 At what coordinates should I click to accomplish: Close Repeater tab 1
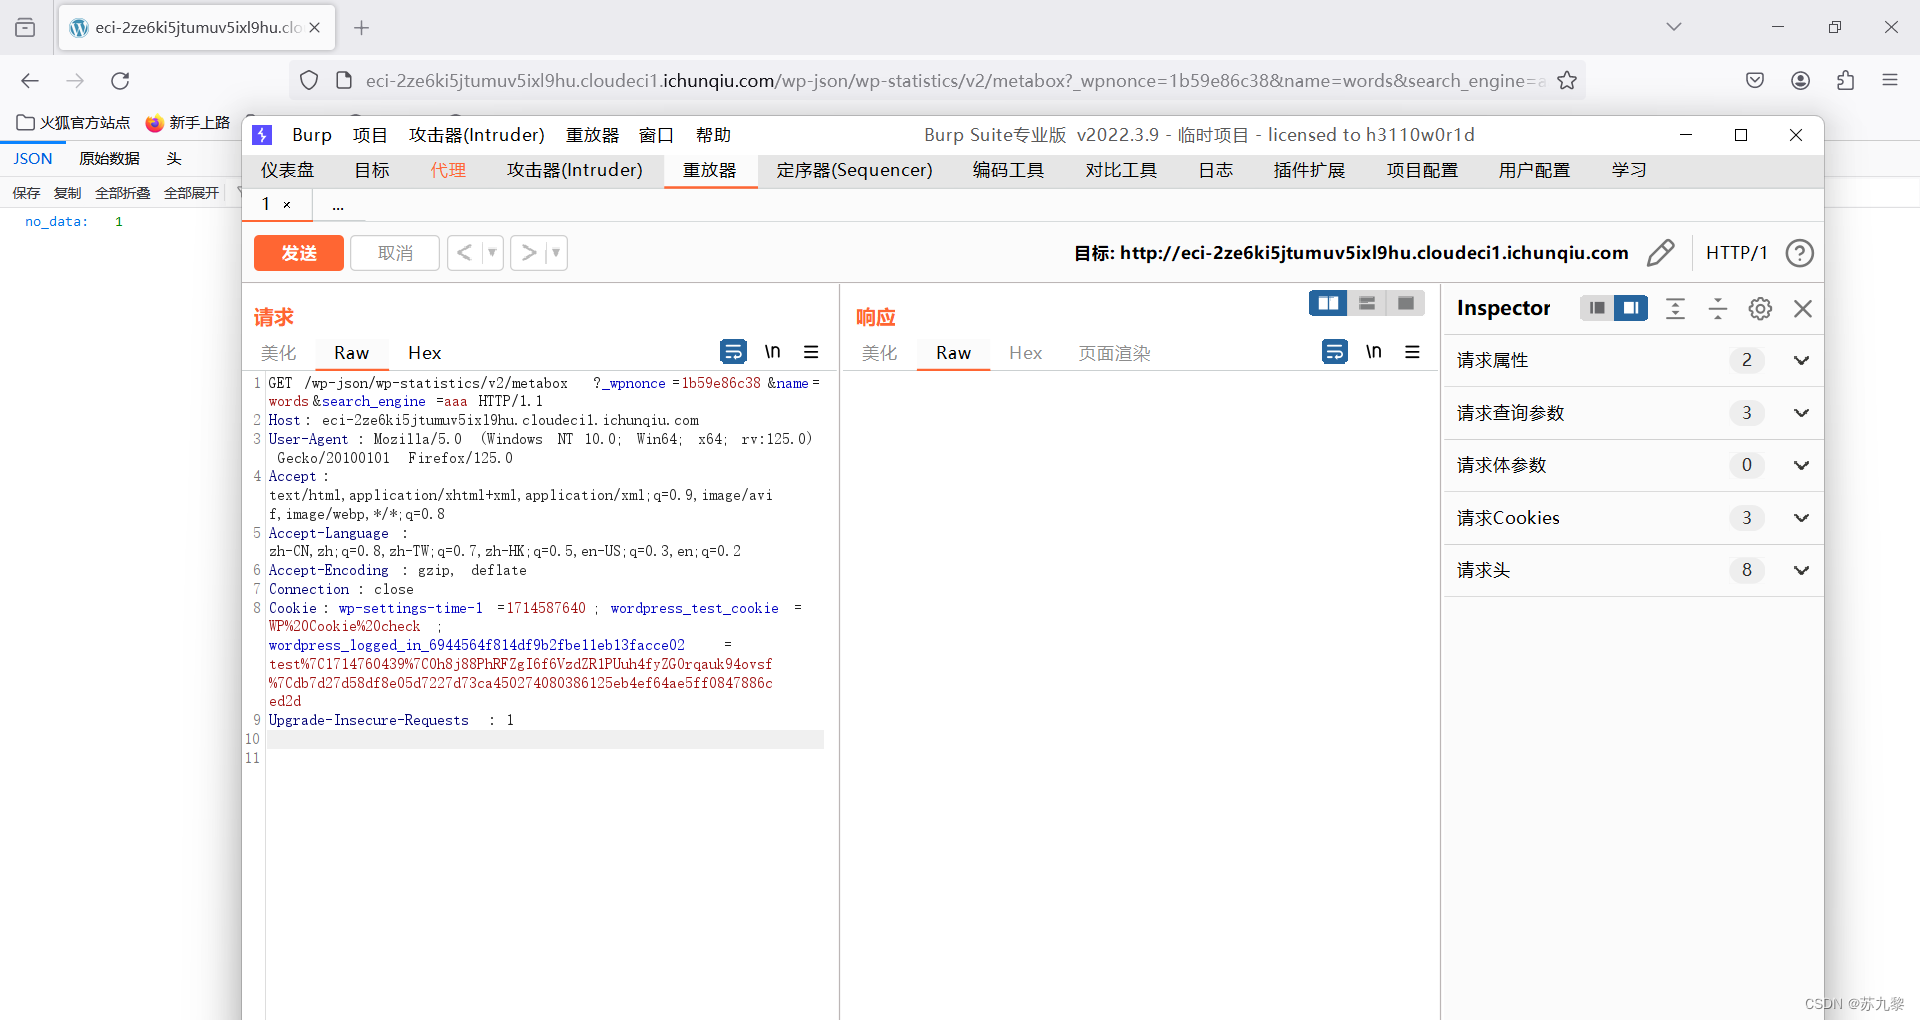[x=287, y=204]
